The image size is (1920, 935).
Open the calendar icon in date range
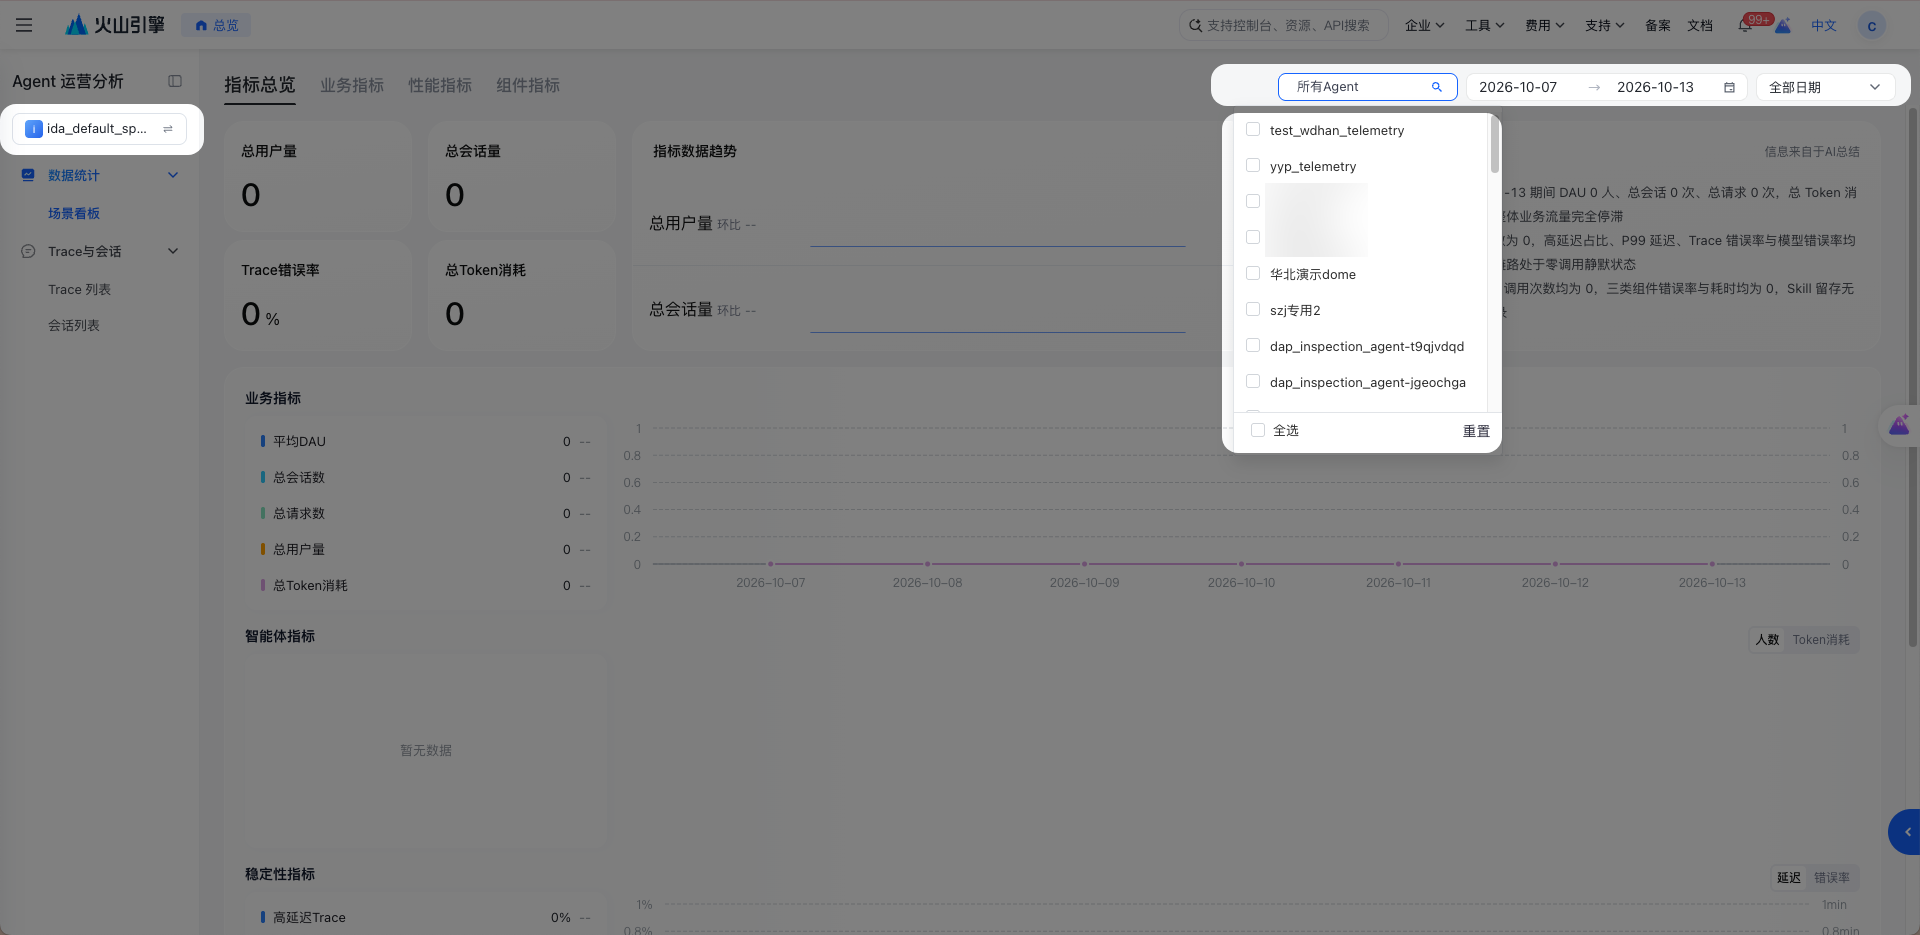[x=1729, y=87]
